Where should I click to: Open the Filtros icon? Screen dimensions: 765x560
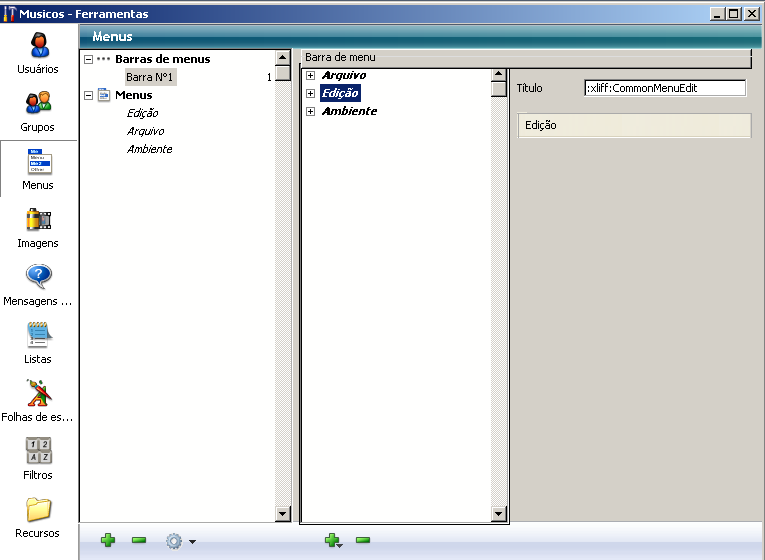[39, 450]
